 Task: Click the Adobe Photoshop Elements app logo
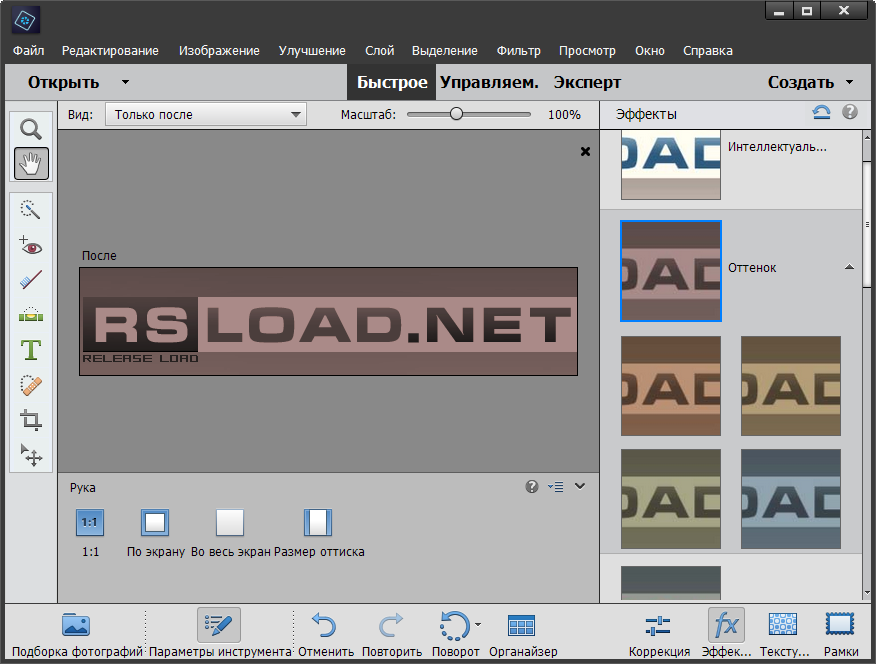pos(25,21)
